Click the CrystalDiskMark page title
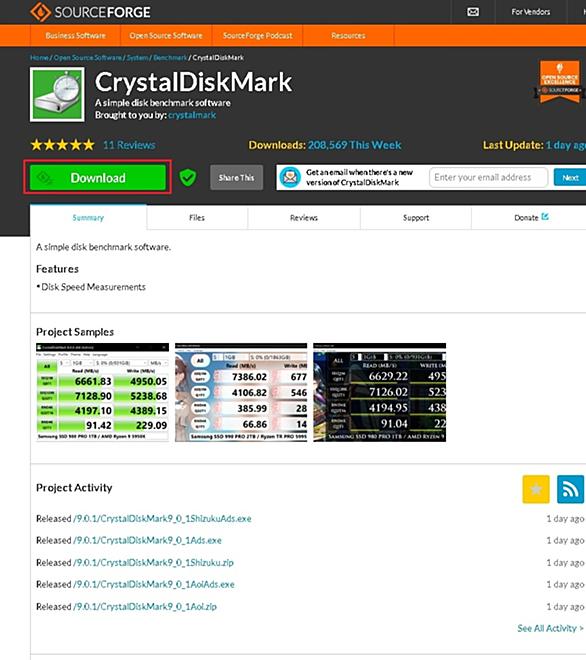The width and height of the screenshot is (586, 660). click(193, 82)
